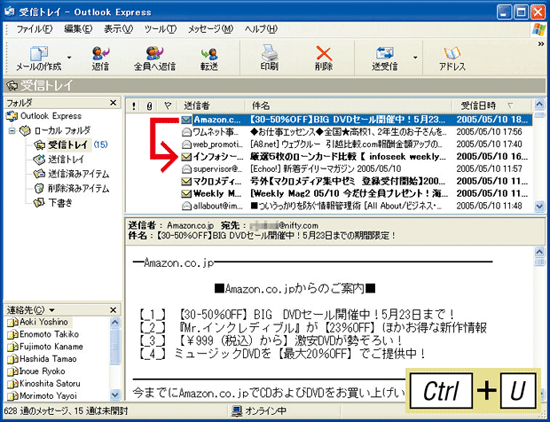Select the 送信済みアイテム folder
Screen dimensions: 550x422
point(71,174)
